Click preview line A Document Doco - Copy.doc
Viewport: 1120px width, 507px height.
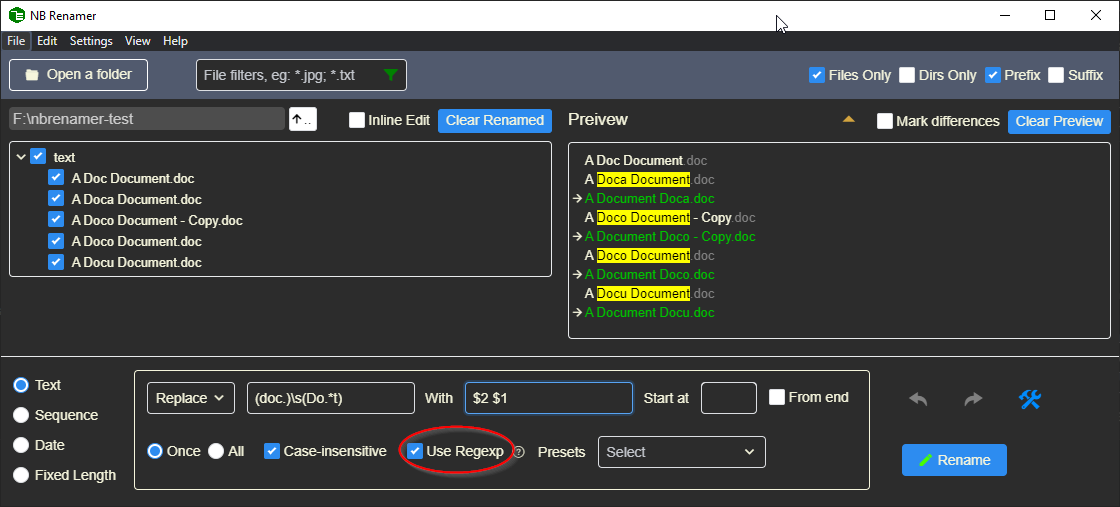(670, 236)
